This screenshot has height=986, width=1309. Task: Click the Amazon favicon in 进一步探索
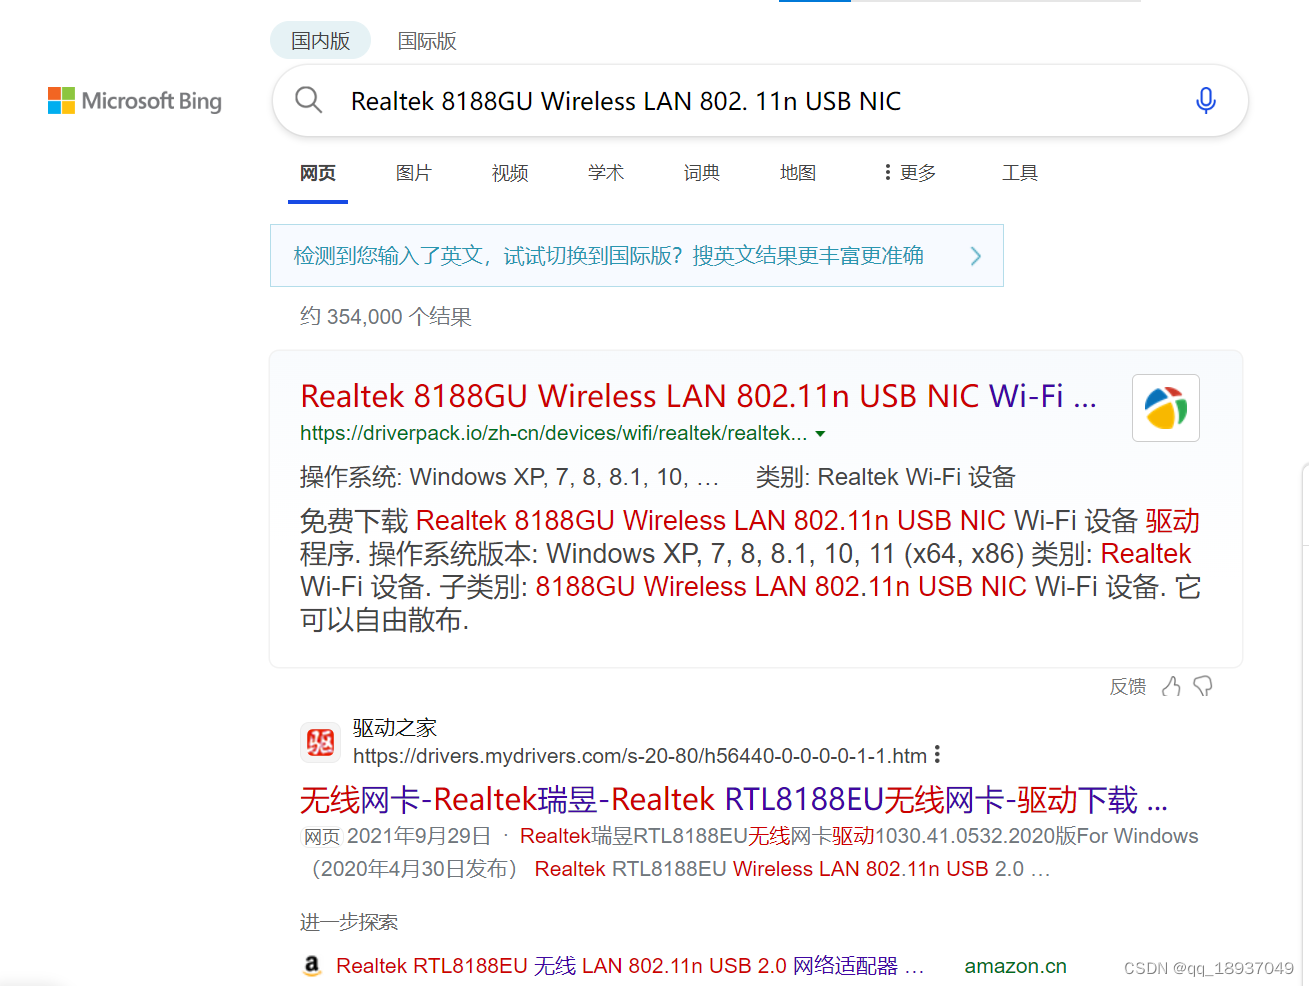312,965
